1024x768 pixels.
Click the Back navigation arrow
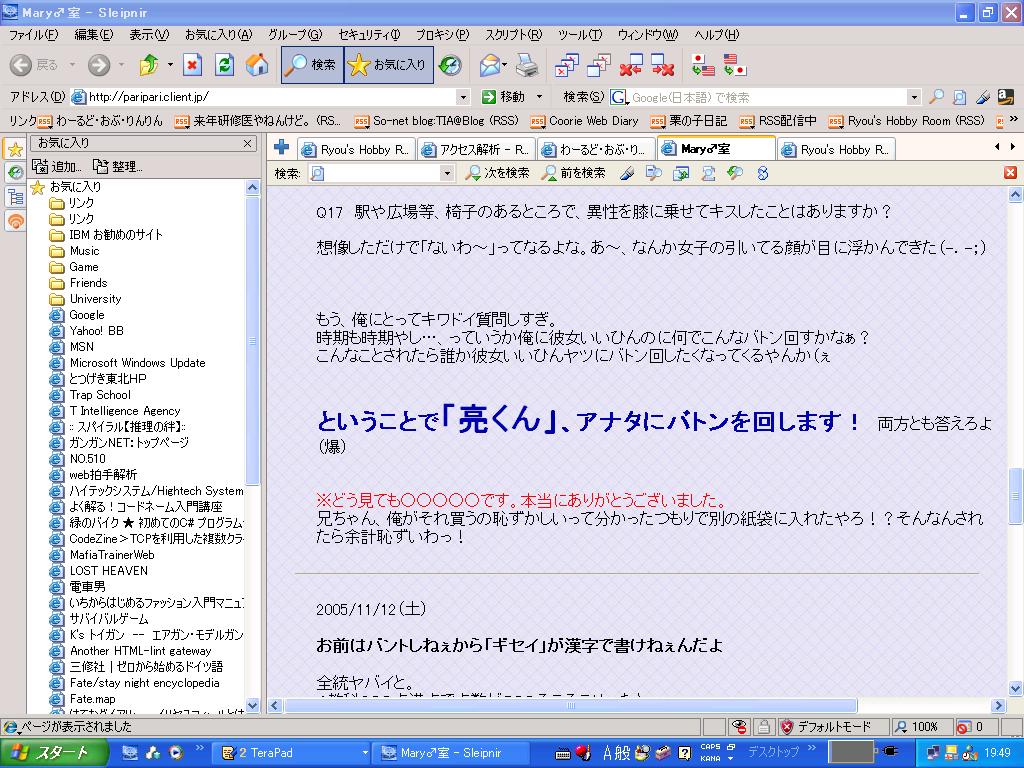coord(21,65)
